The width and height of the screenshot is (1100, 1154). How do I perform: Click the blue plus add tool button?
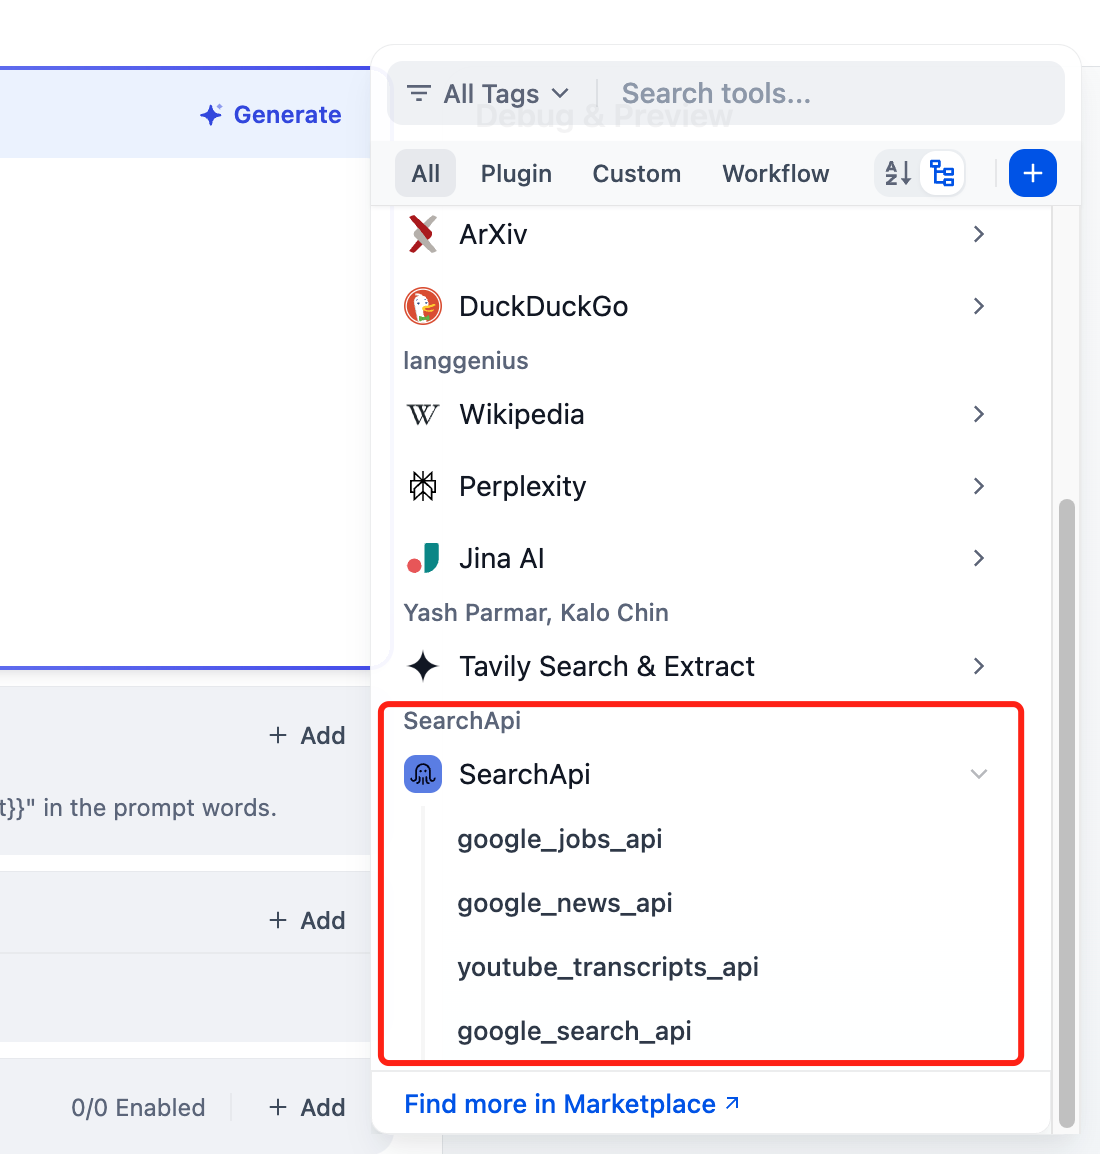tap(1032, 173)
